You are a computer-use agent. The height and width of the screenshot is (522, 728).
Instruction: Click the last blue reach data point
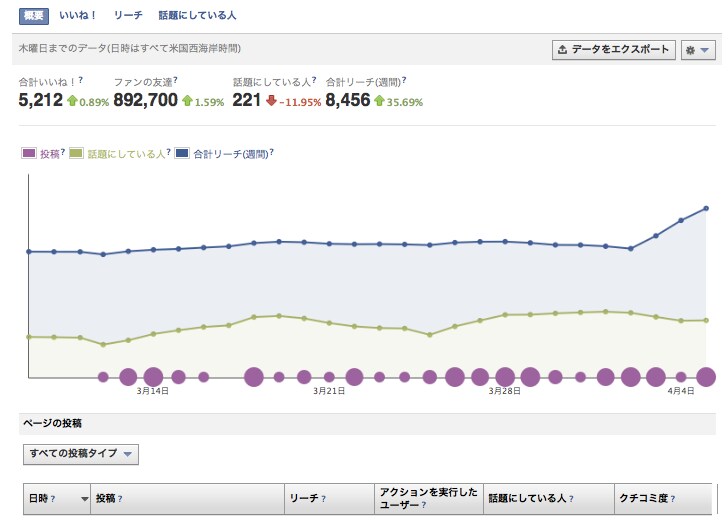706,209
